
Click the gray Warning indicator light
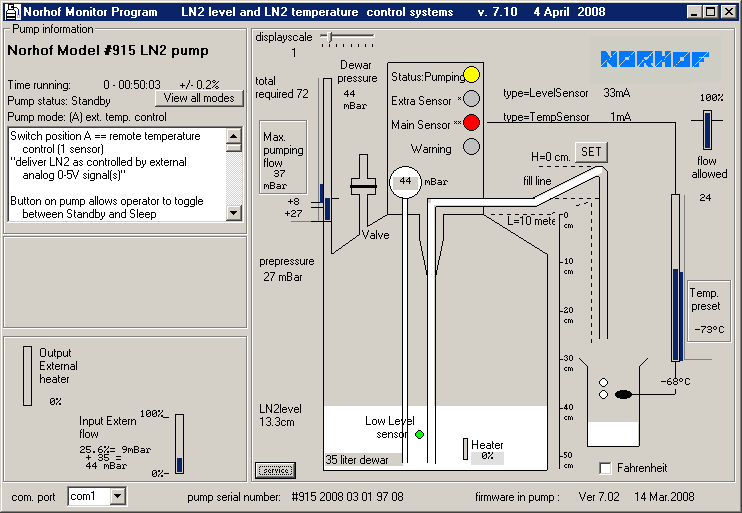coord(471,147)
